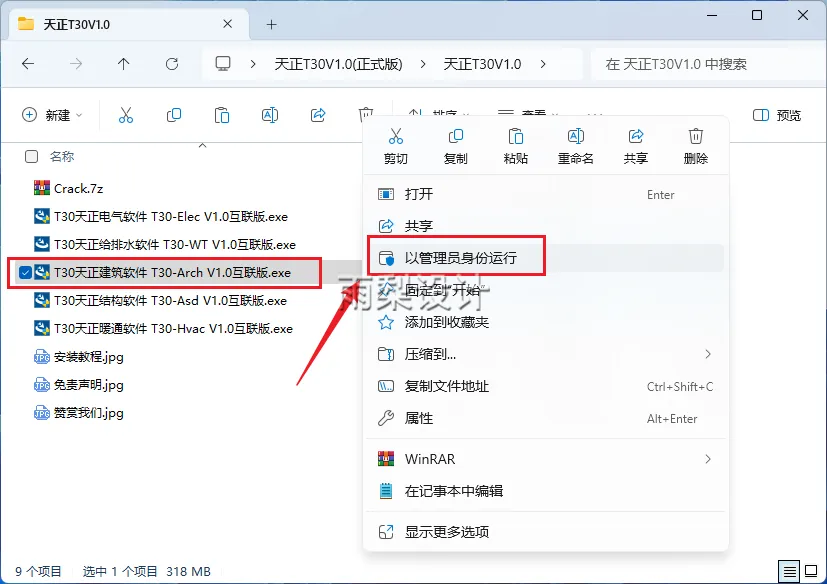Choose 以管理员身份运行
Viewport: 827px width, 584px height.
pos(545,258)
